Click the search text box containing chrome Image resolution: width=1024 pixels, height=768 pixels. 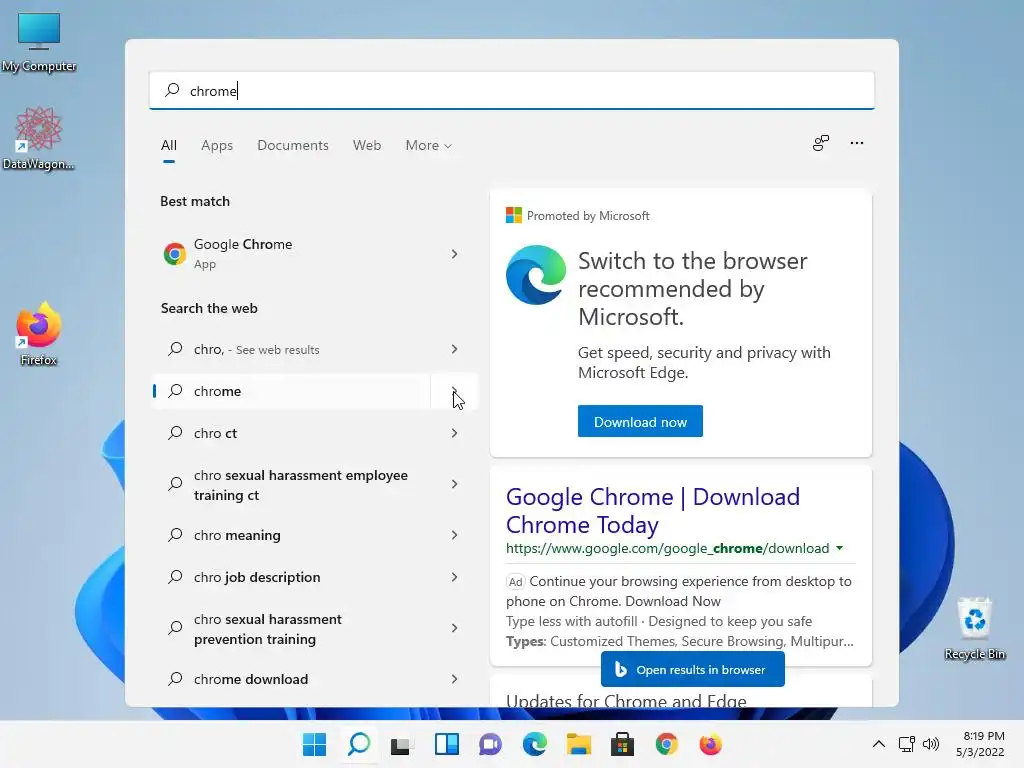pos(511,90)
